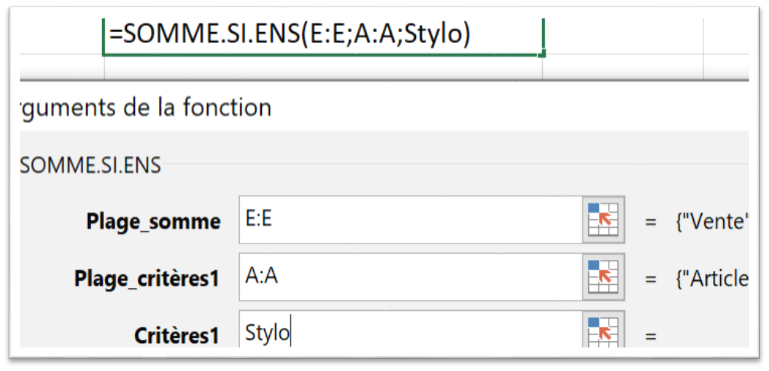This screenshot has height=371, width=769.
Task: Place cursor in the Critères1 field with Stylo
Action: tap(410, 329)
